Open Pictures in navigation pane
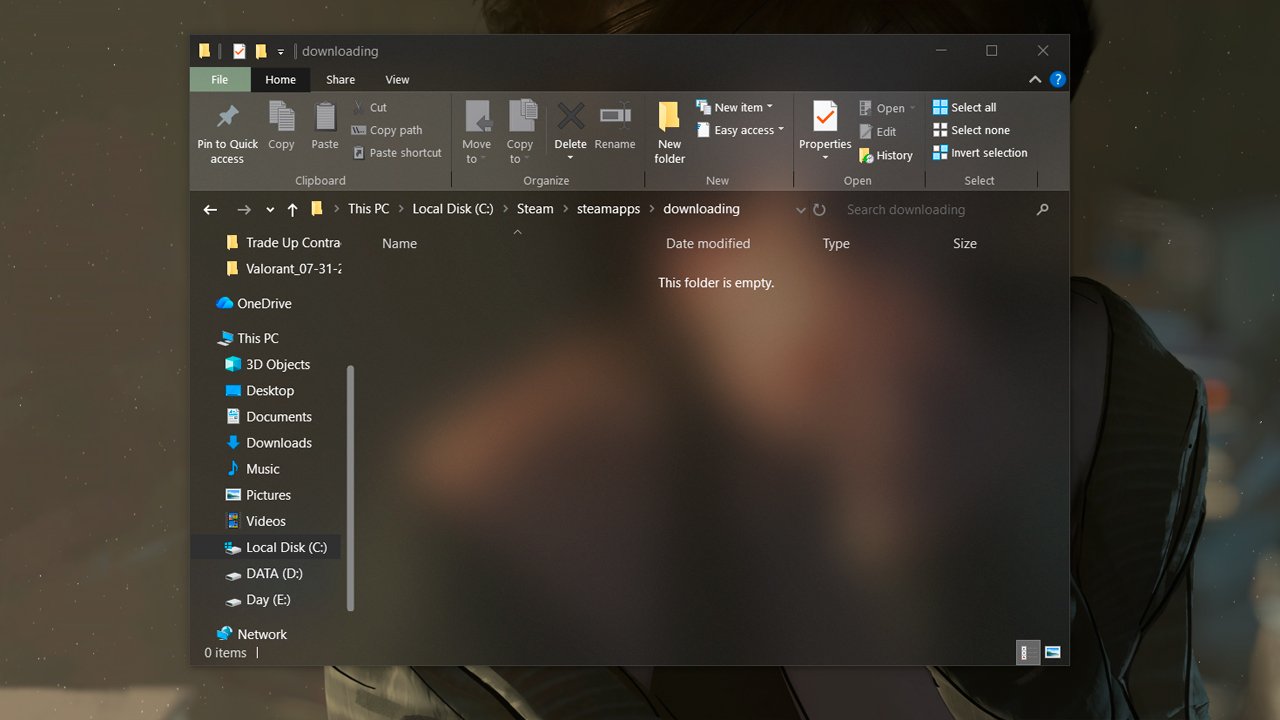The width and height of the screenshot is (1280, 720). tap(259, 494)
